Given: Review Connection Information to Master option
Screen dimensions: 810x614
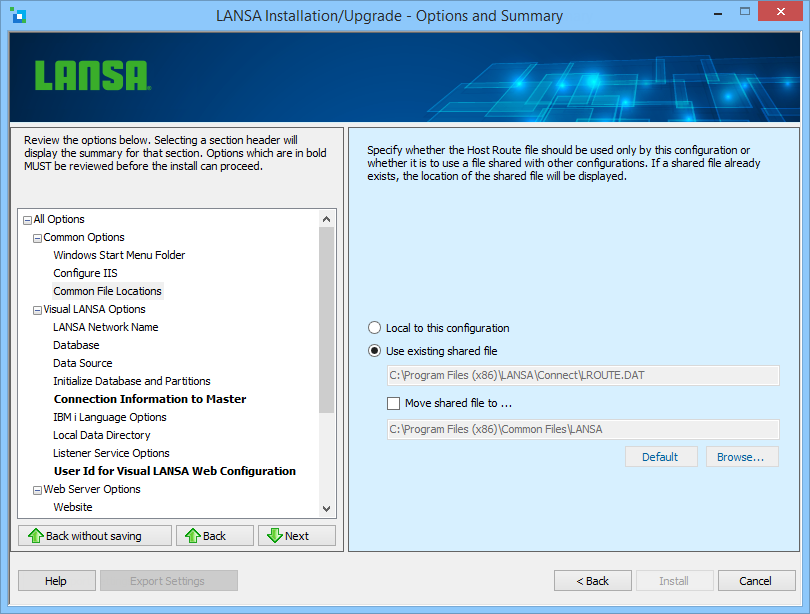Looking at the screenshot, I should [150, 399].
